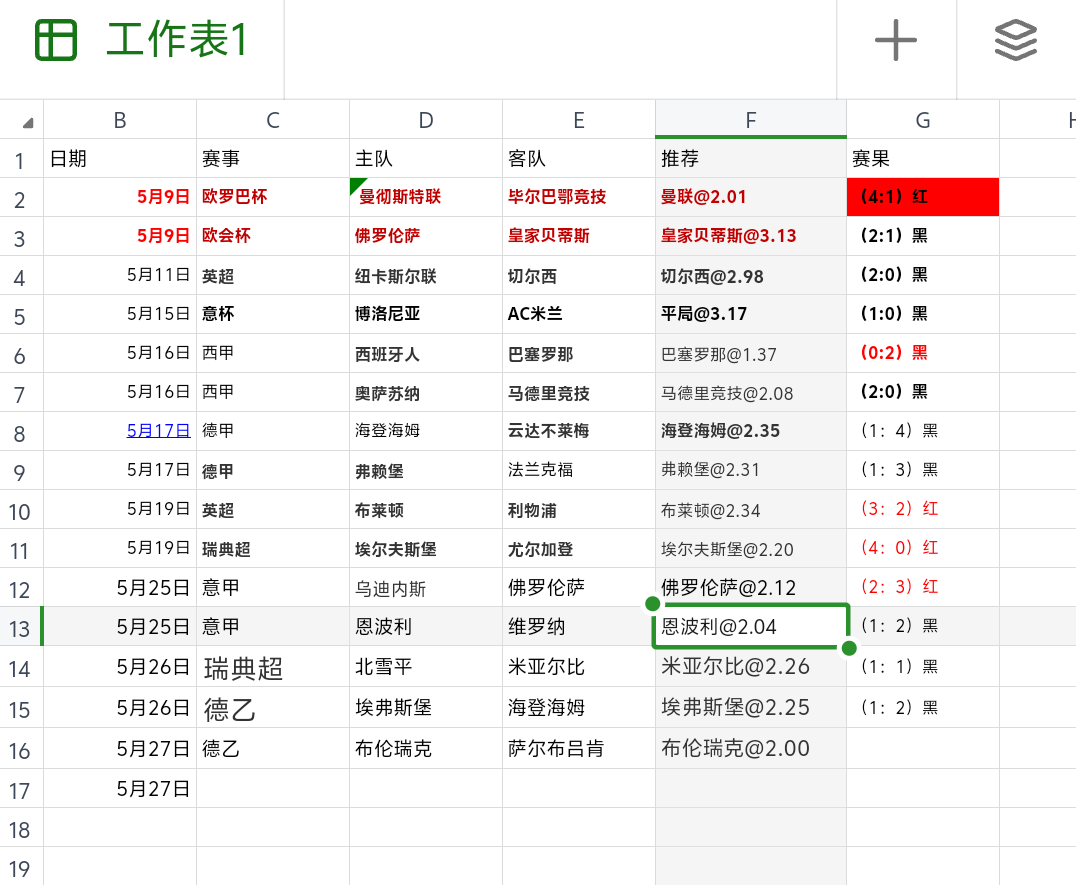Select the red highlighted (4:1) 红 cell
1076x885 pixels.
pos(922,197)
